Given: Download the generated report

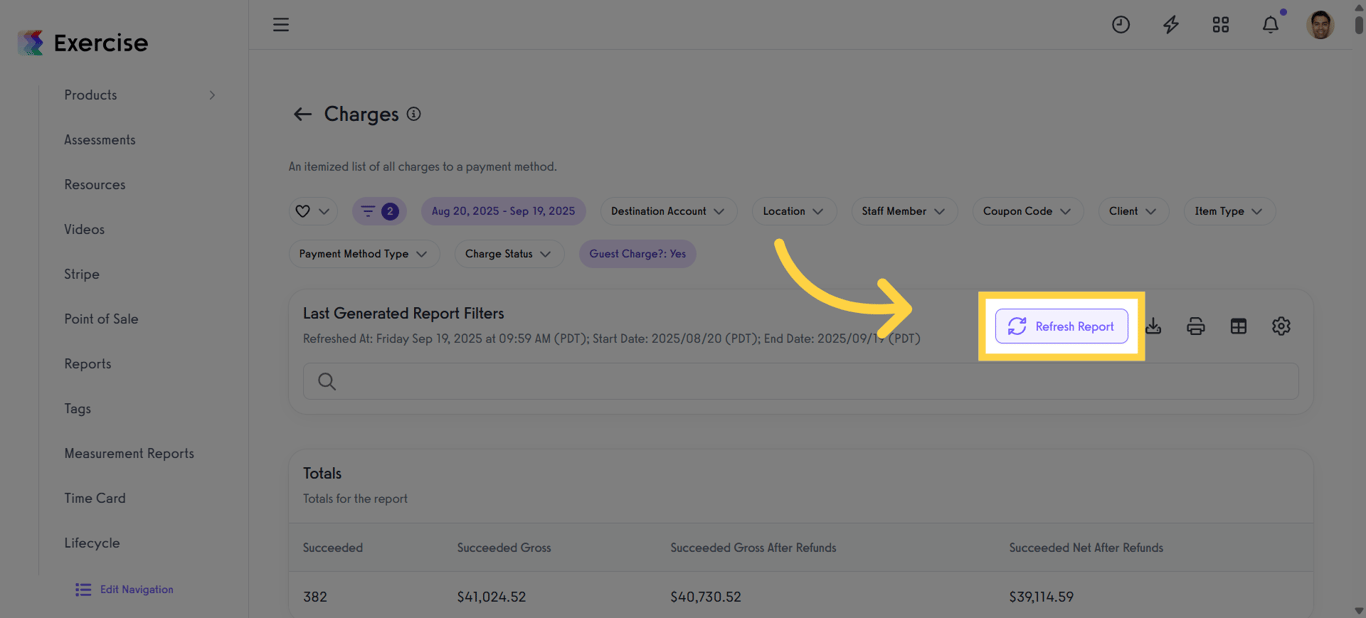Looking at the screenshot, I should pyautogui.click(x=1154, y=326).
